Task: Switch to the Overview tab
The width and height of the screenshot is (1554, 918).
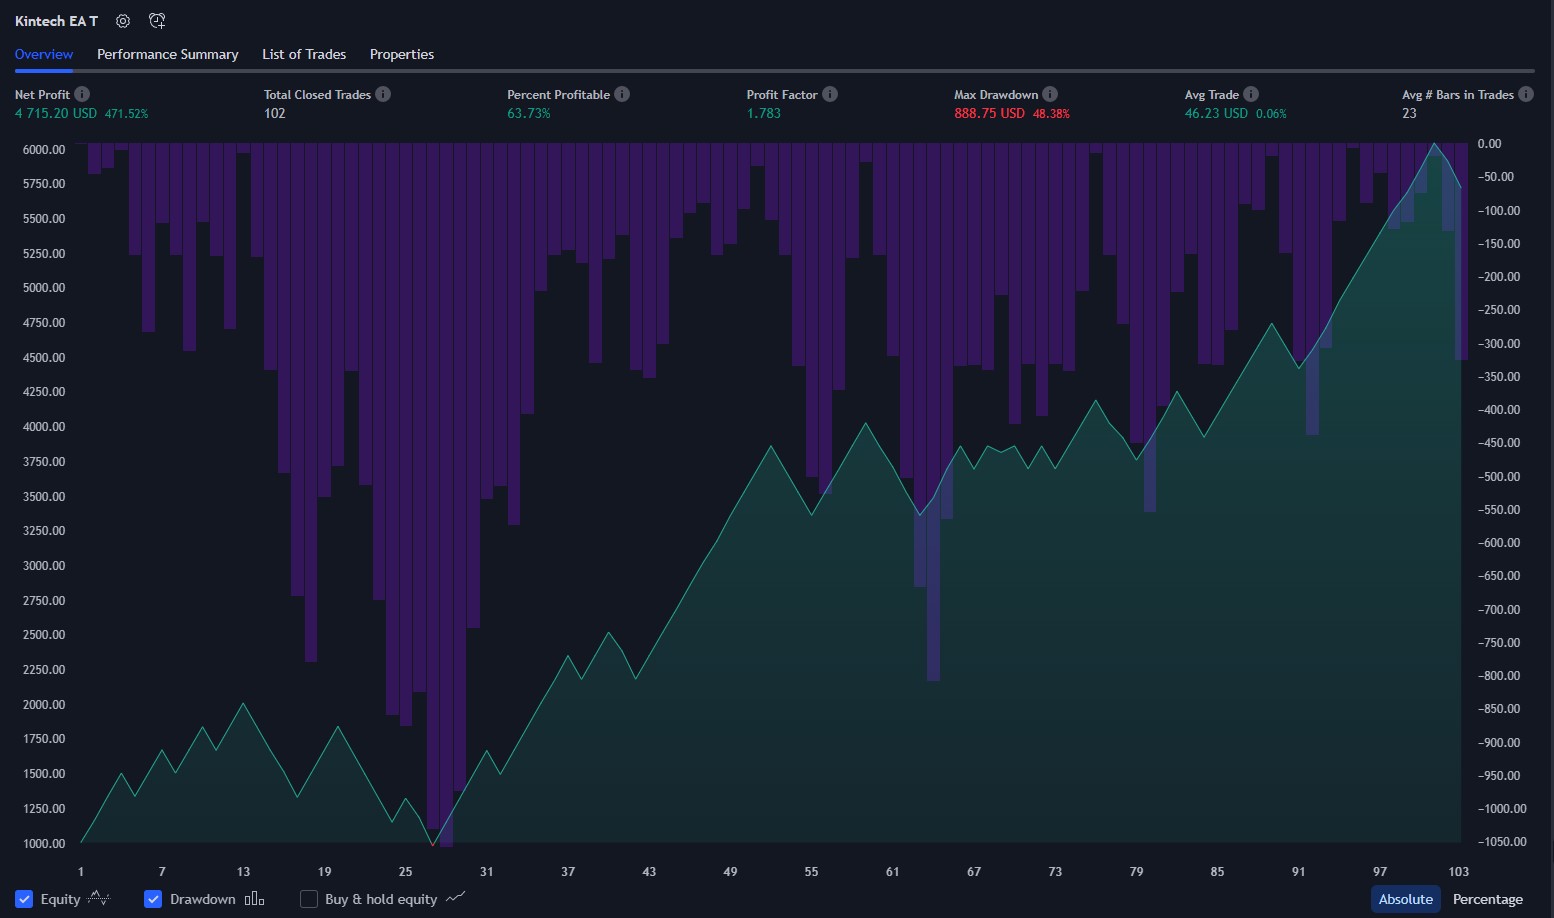Action: 44,54
